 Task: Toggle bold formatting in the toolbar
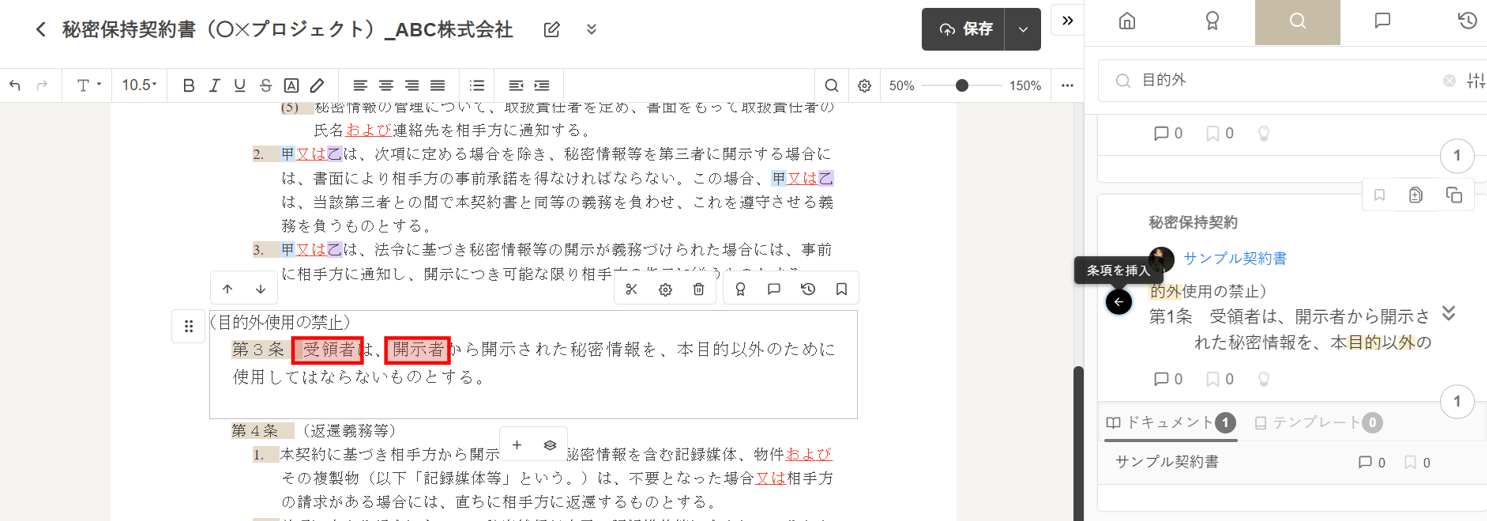pyautogui.click(x=188, y=86)
